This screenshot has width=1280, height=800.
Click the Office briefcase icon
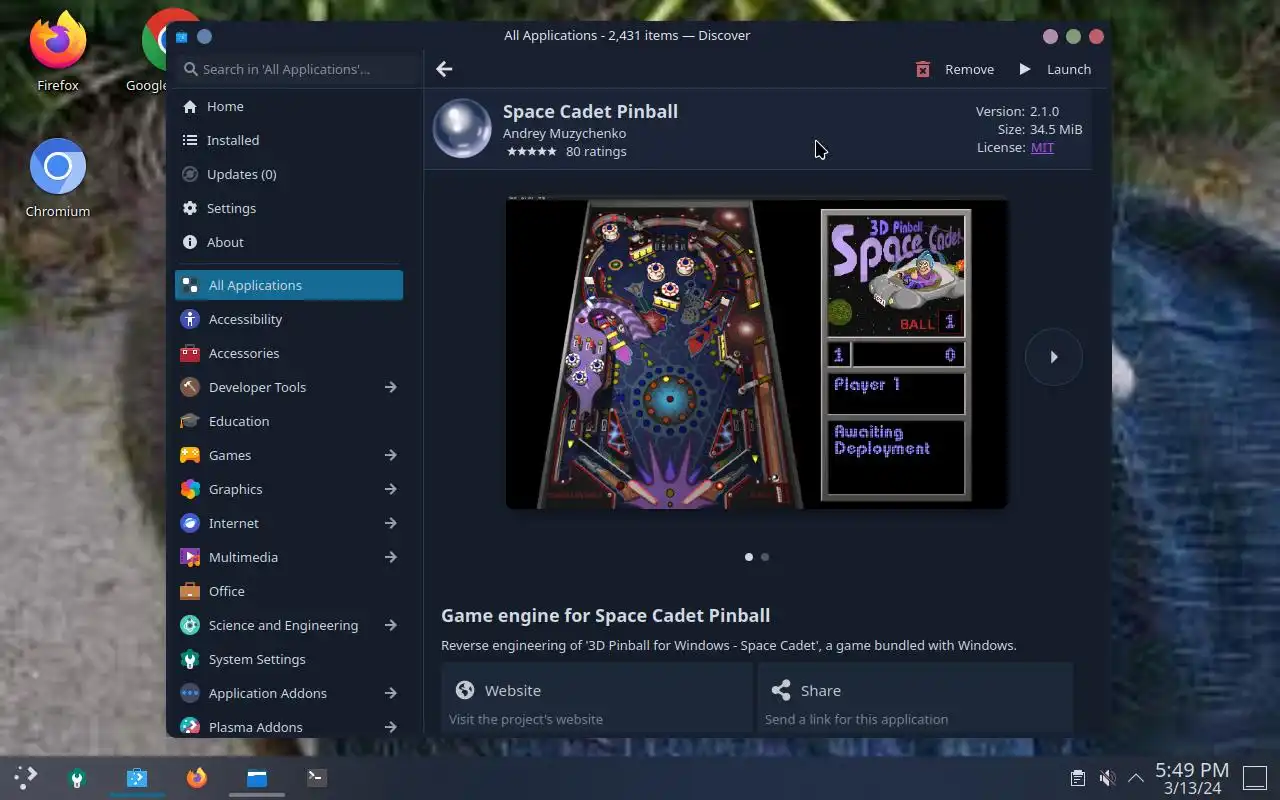pyautogui.click(x=190, y=591)
